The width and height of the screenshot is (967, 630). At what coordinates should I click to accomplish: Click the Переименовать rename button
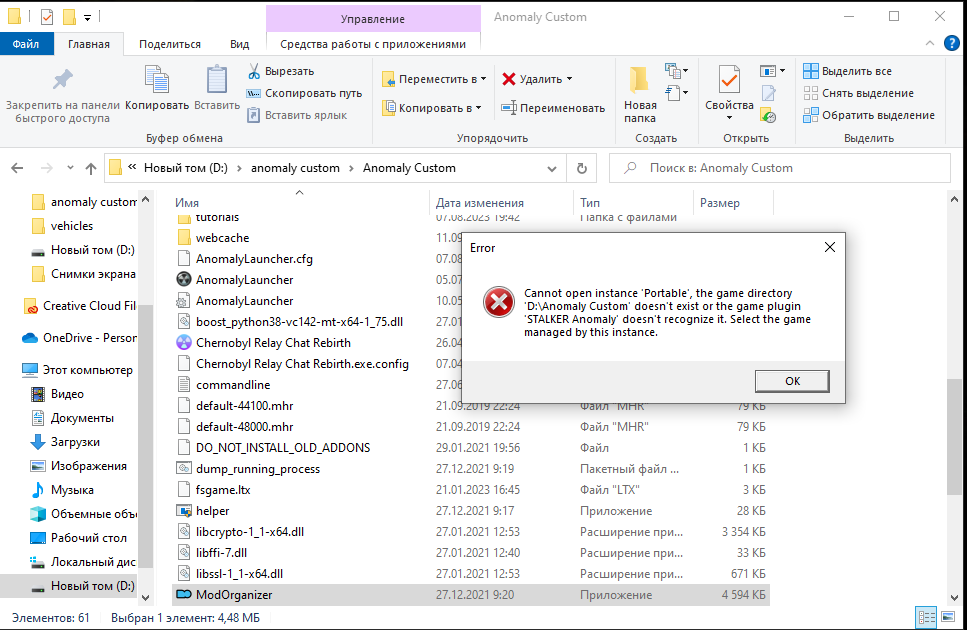pos(553,108)
